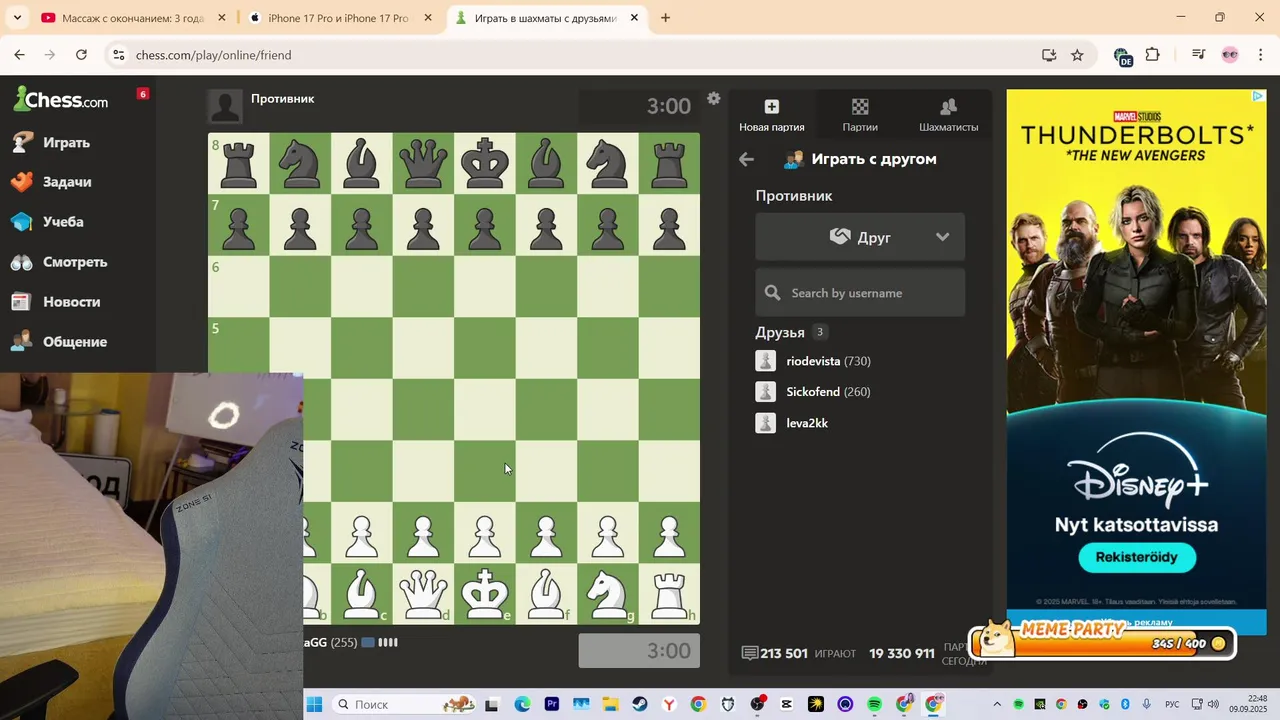Select the white rook on h1
This screenshot has width=1280, height=720.
(x=669, y=593)
